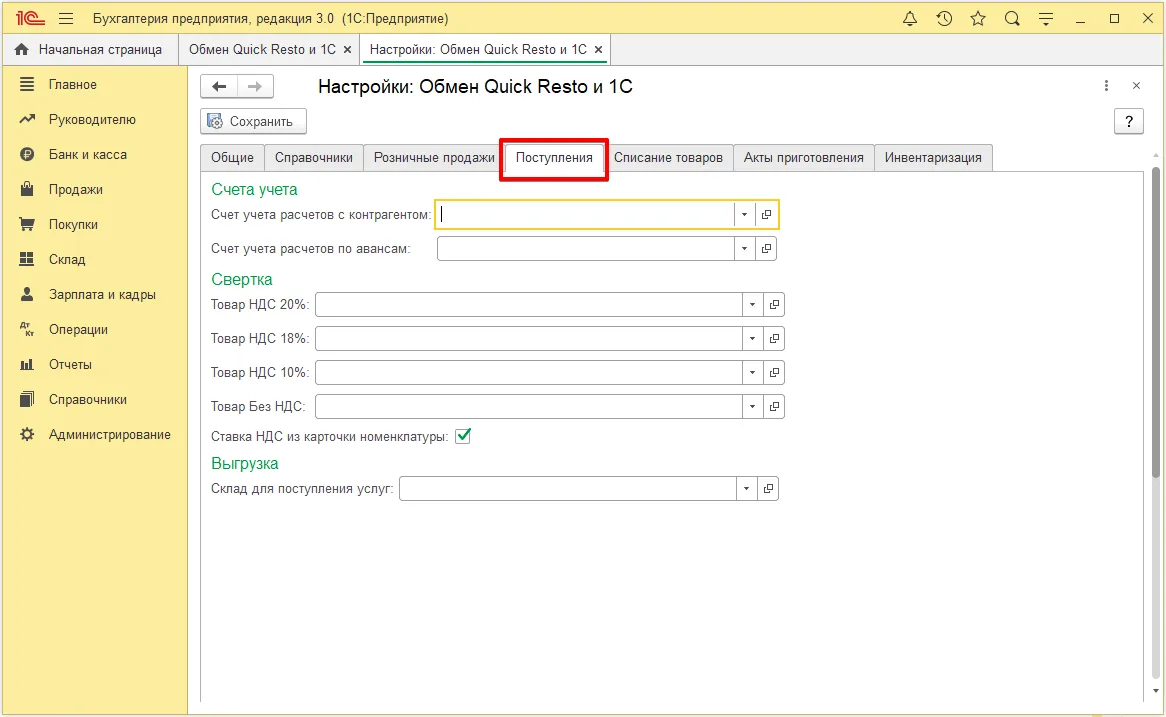Screen dimensions: 1166x717
Task: Open help with the question mark button
Action: click(1129, 121)
